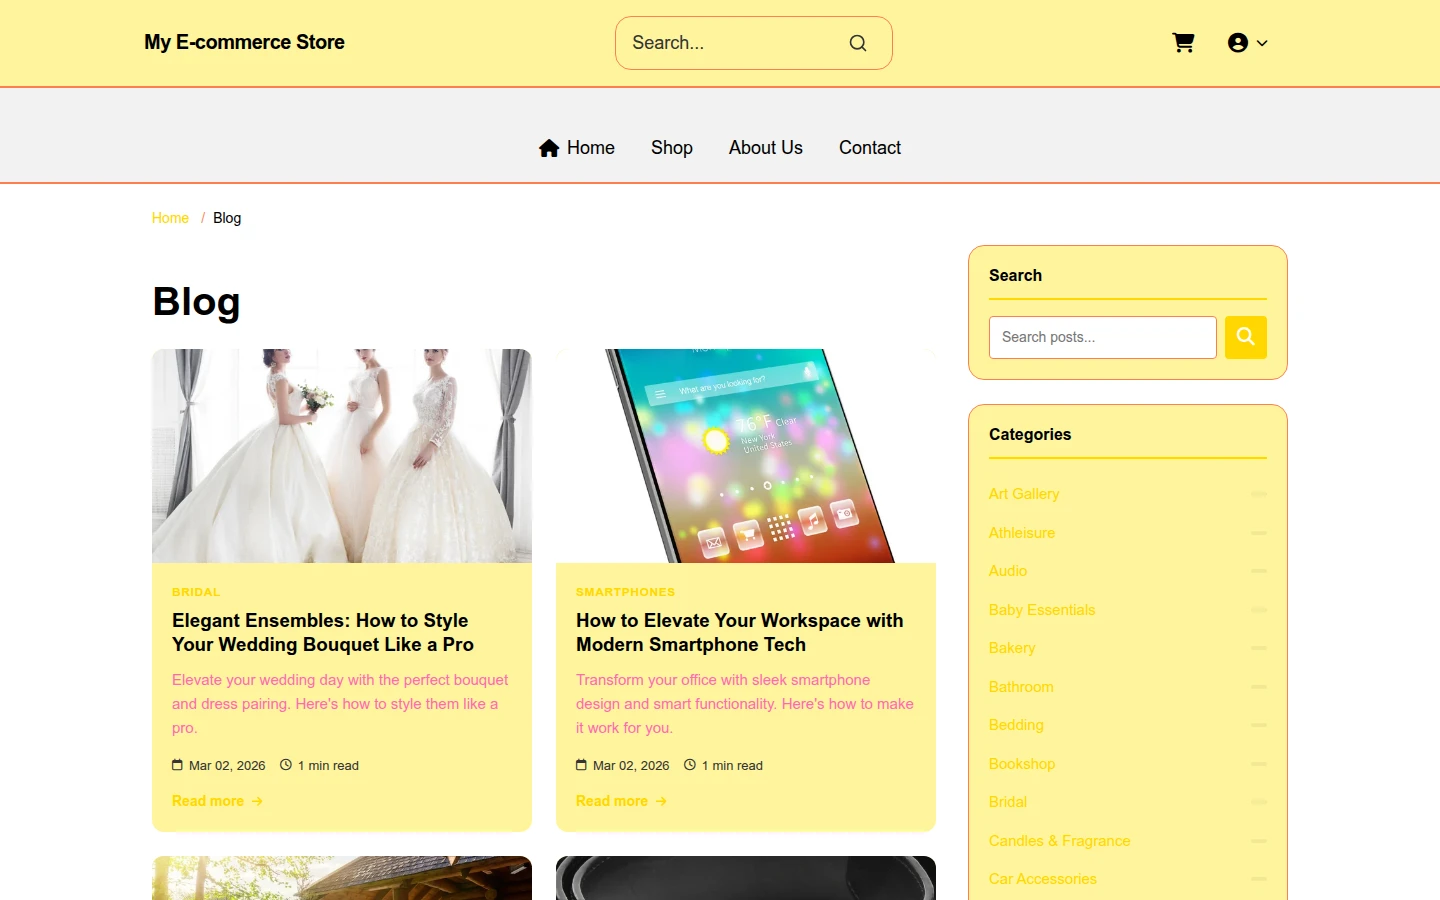
Task: Focus the header Search field
Action: pos(754,43)
